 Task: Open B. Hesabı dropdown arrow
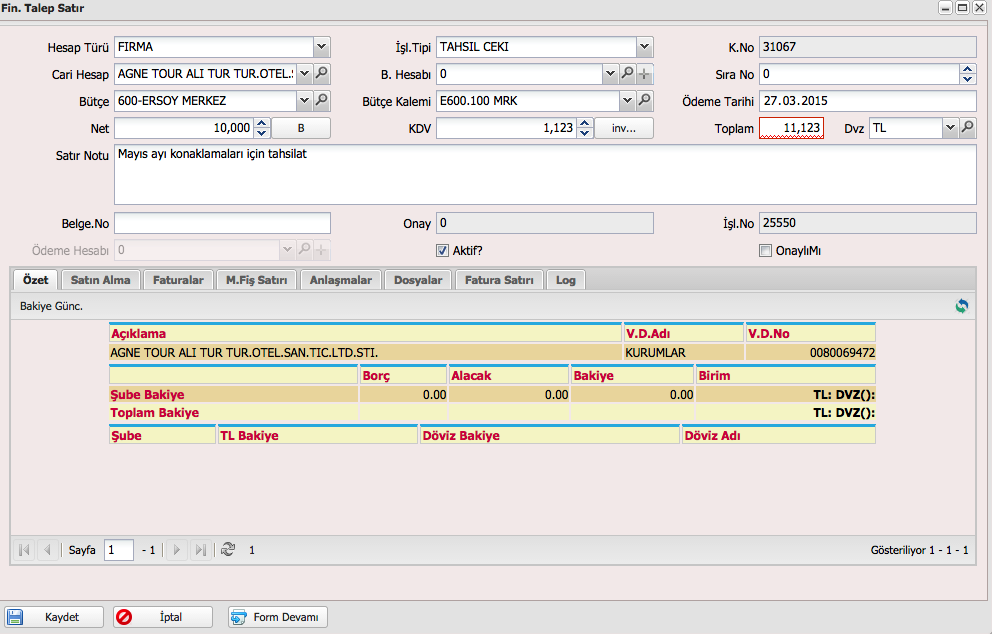tap(610, 73)
